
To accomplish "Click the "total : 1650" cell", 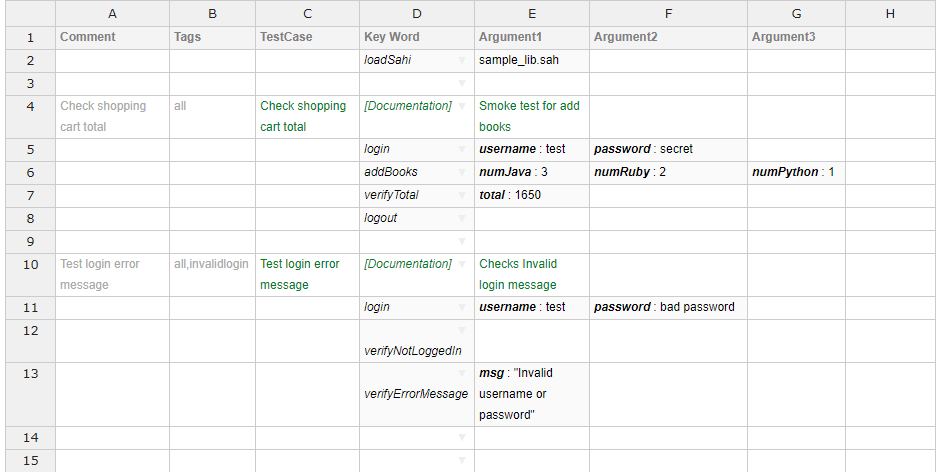I will tap(531, 195).
